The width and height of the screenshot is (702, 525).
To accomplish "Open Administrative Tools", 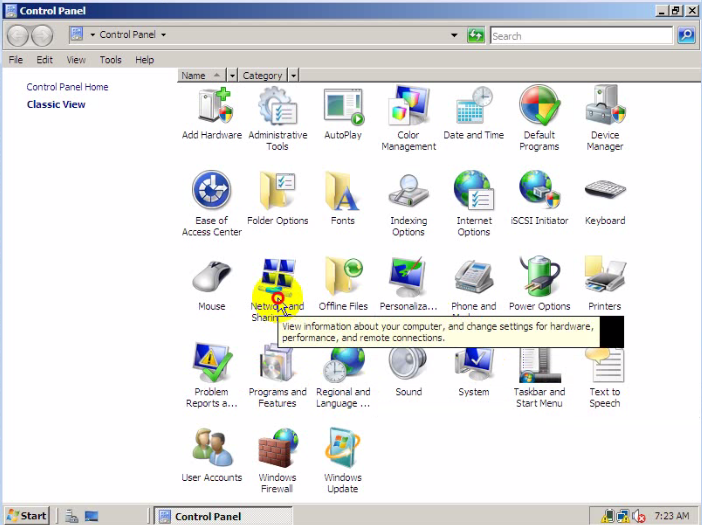I will pyautogui.click(x=278, y=119).
